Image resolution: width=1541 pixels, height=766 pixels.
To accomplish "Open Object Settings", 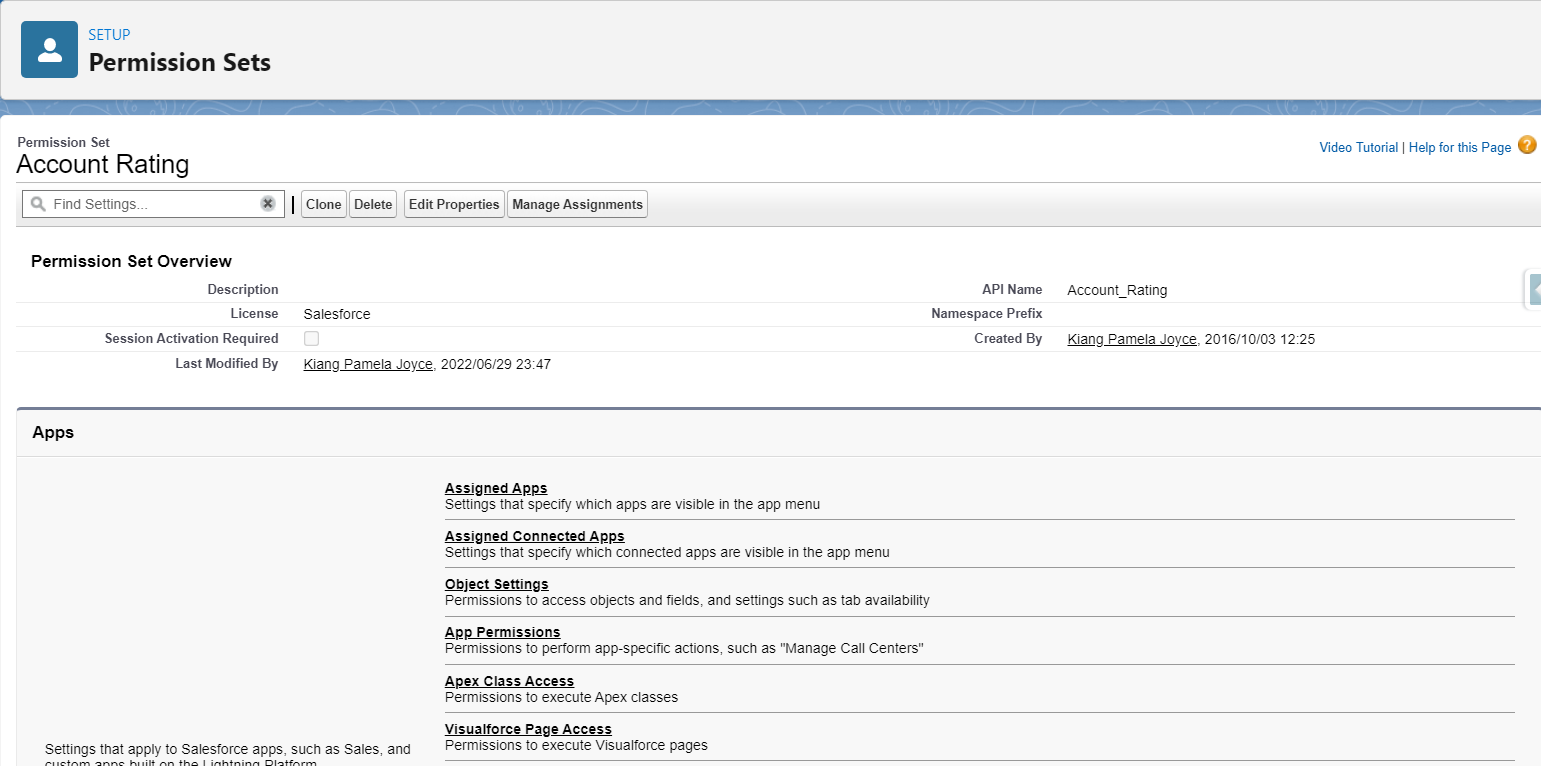I will (496, 584).
